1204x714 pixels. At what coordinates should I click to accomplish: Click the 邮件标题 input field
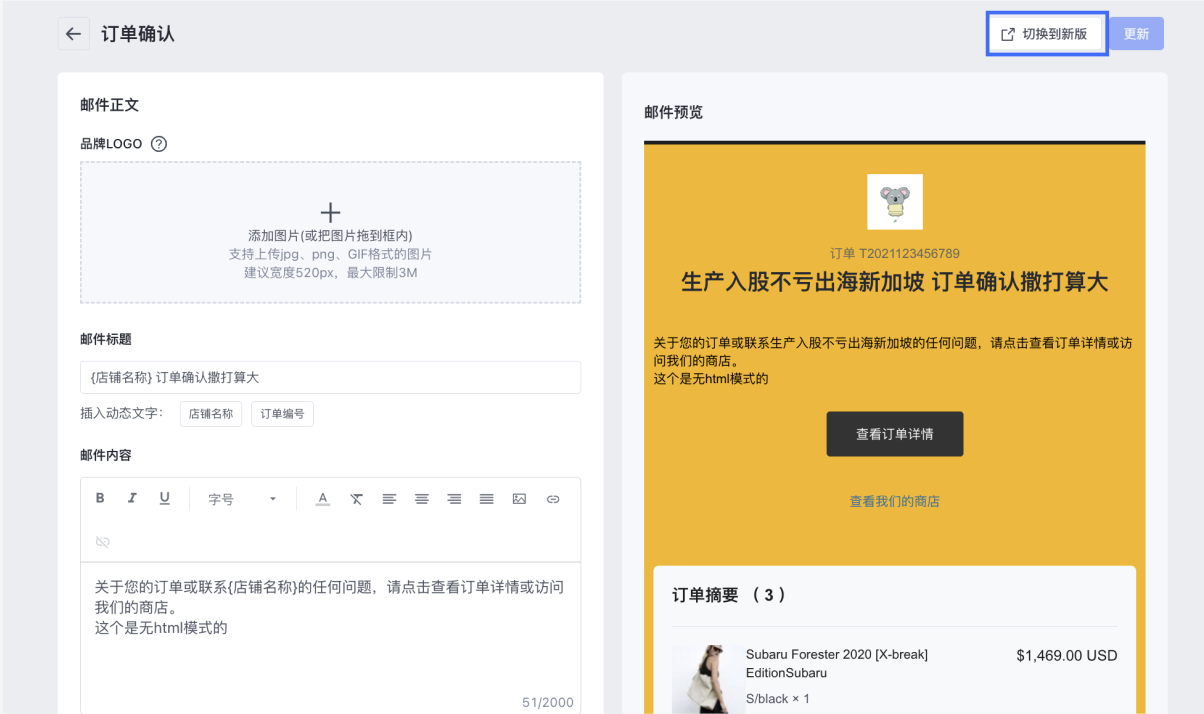point(330,378)
